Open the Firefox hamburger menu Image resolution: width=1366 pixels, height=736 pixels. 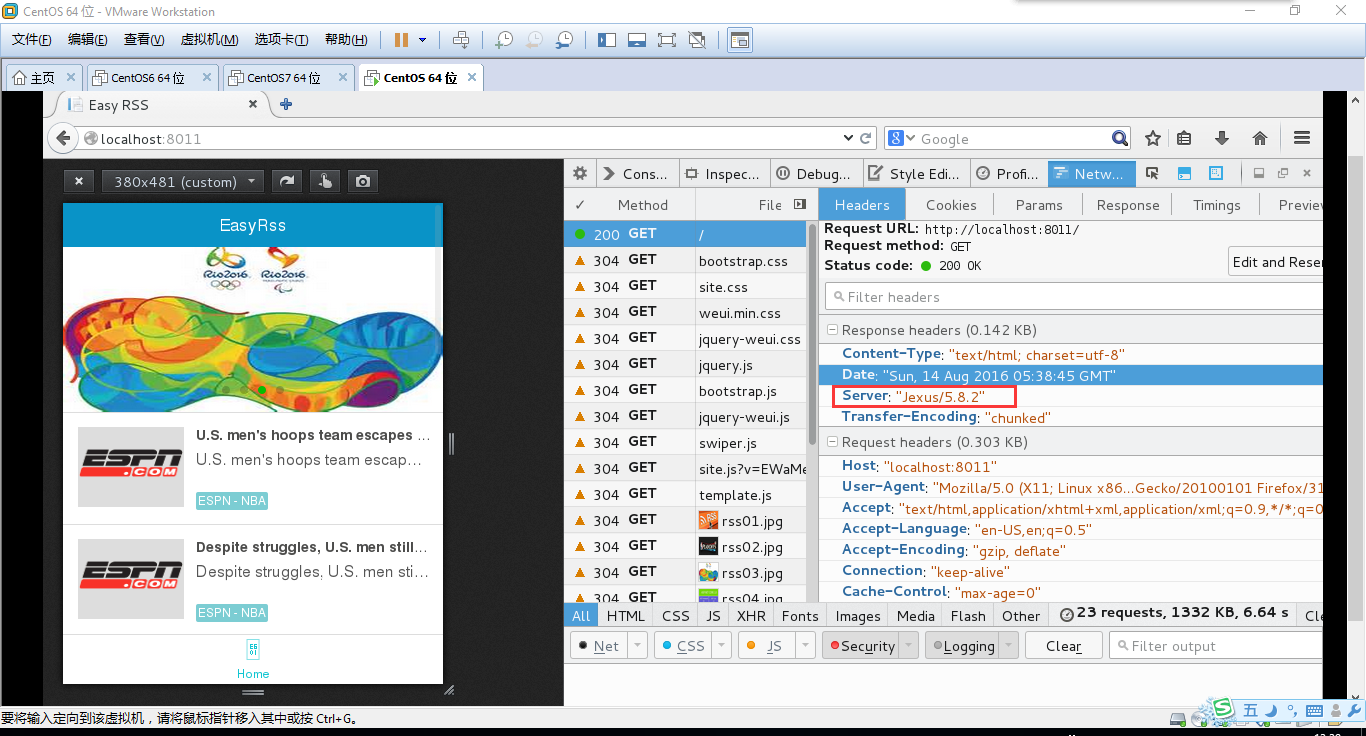pos(1301,138)
